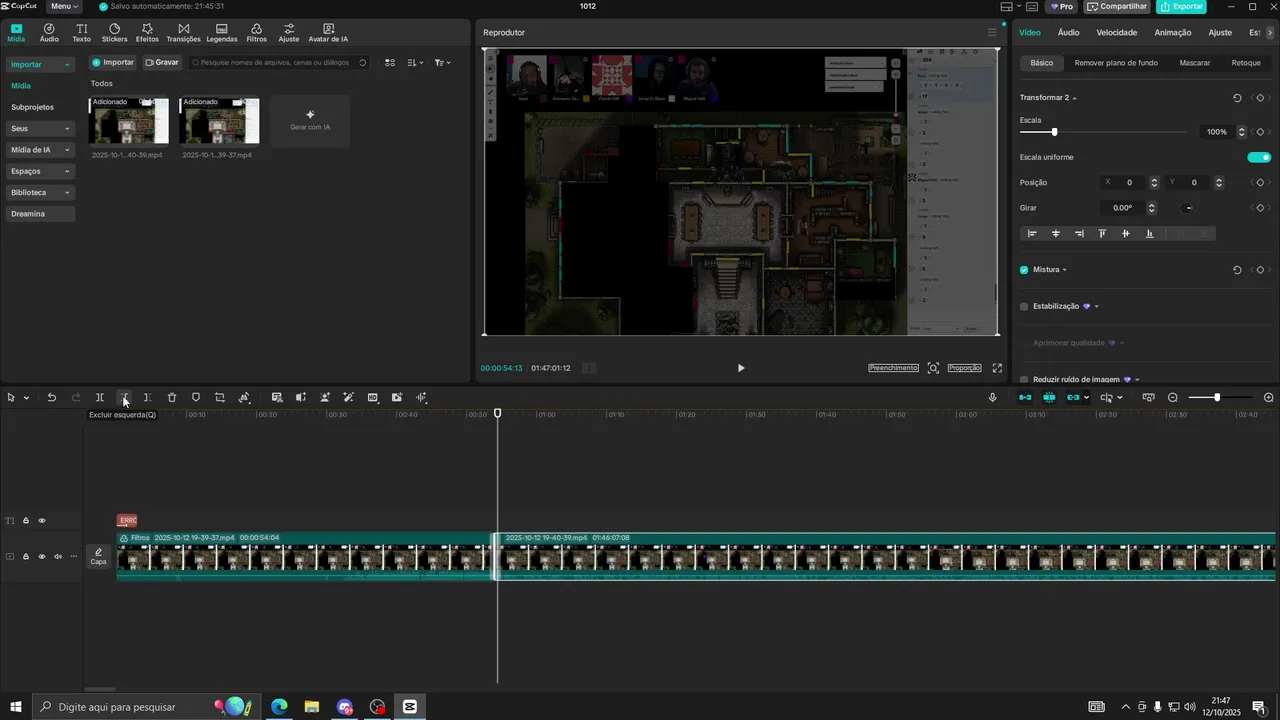
Task: Start voice recording with the microphone icon
Action: [x=992, y=398]
